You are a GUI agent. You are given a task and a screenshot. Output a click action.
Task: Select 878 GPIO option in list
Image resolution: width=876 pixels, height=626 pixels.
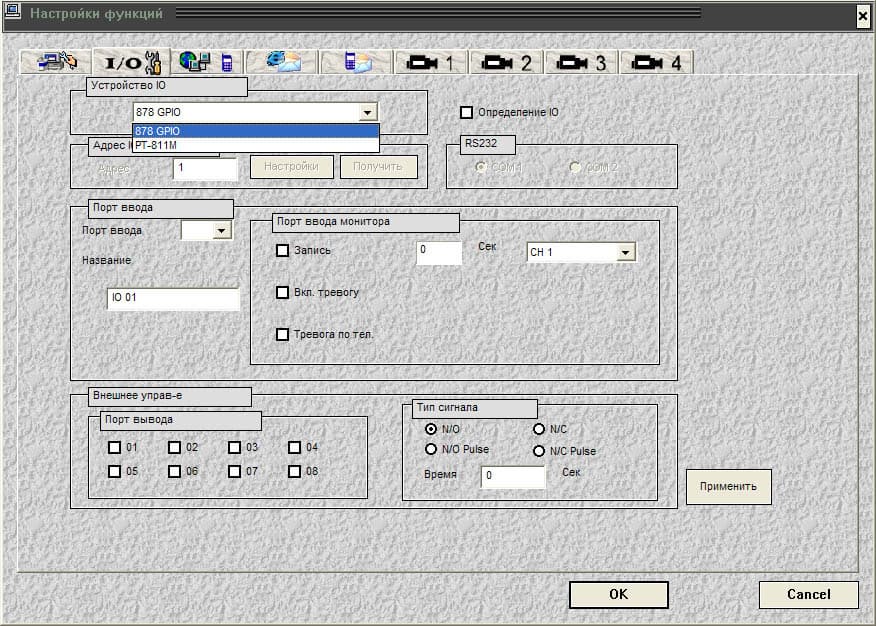[x=255, y=131]
